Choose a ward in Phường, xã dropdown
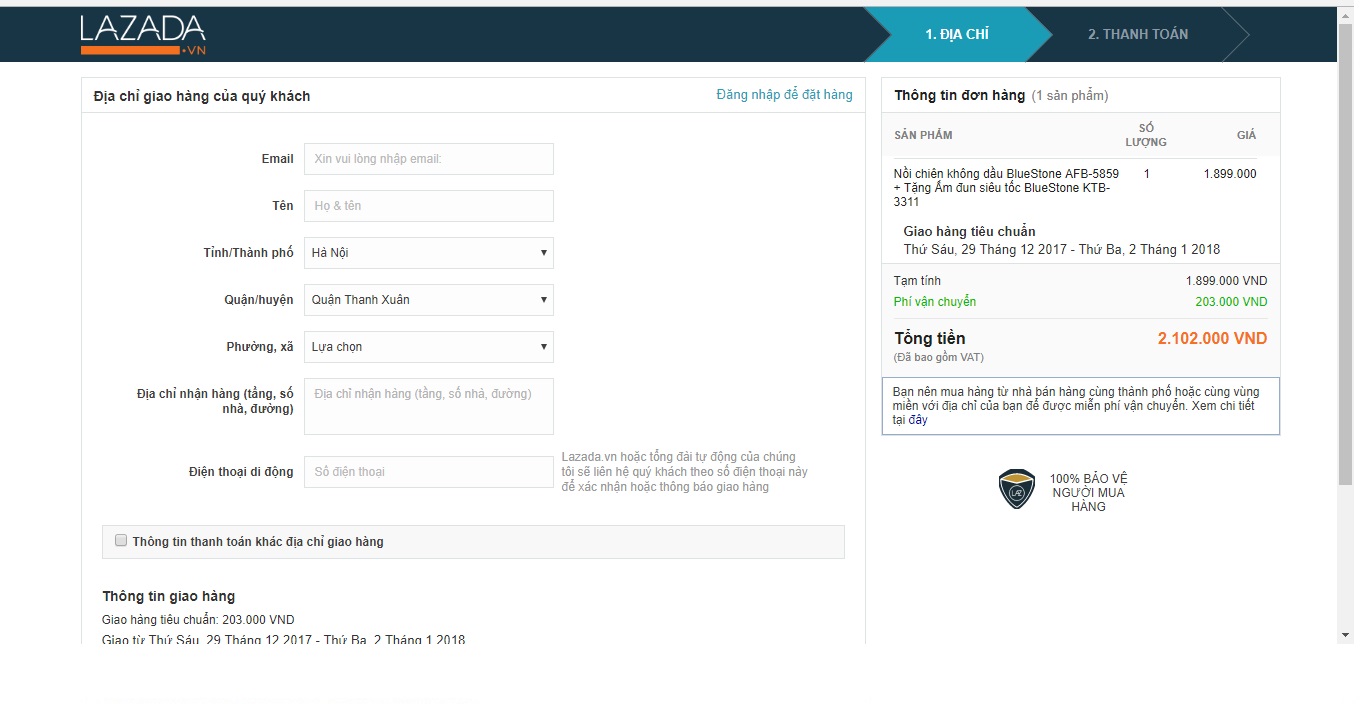 (x=428, y=347)
